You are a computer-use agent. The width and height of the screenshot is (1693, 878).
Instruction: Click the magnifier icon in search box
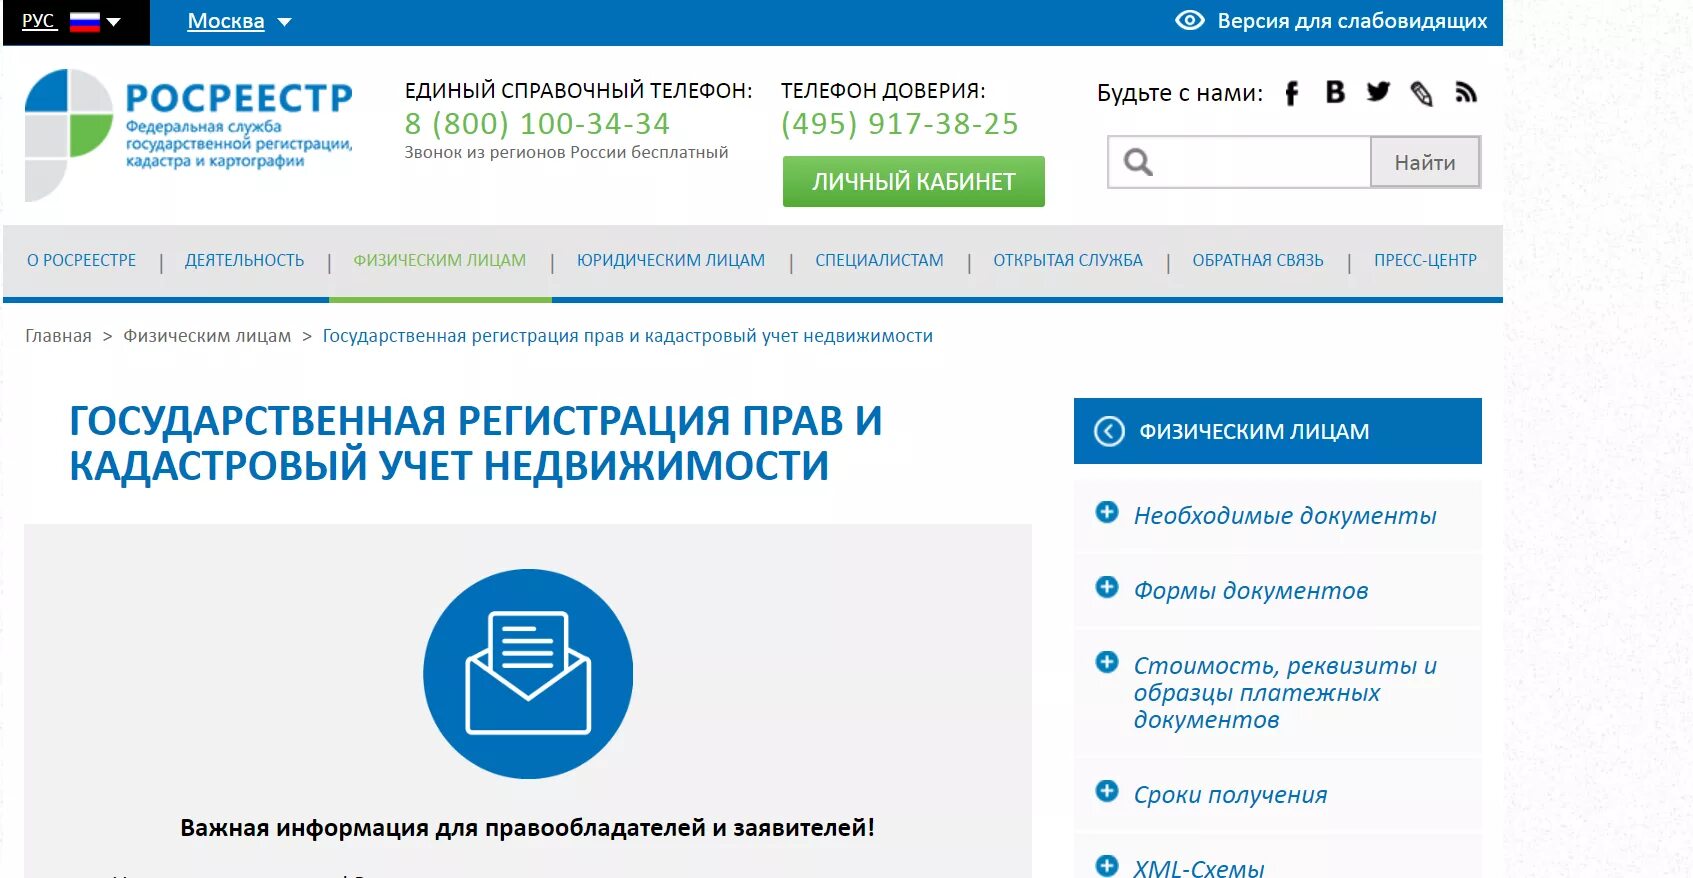pos(1138,162)
